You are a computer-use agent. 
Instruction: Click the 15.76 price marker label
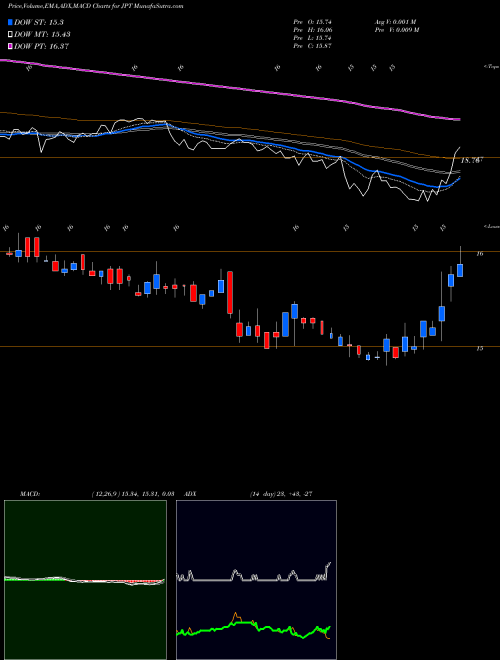pos(471,160)
